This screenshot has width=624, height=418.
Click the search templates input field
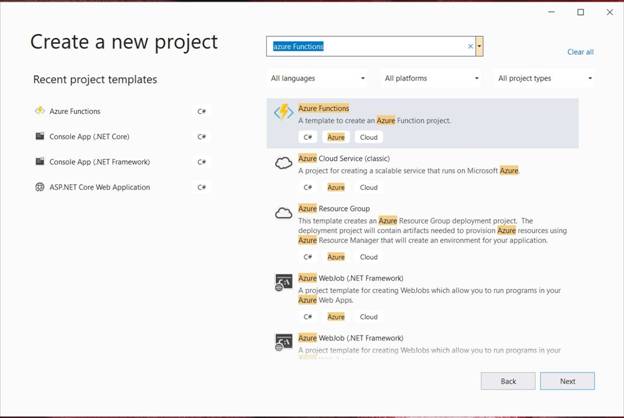[x=370, y=46]
